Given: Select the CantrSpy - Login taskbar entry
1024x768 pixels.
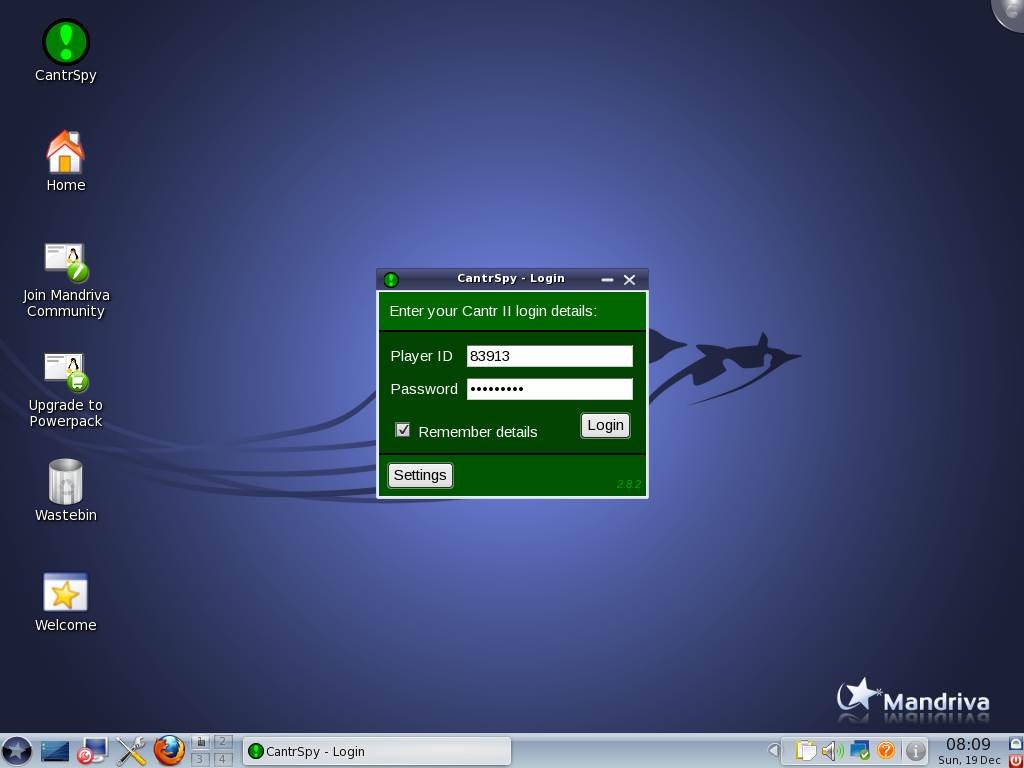Looking at the screenshot, I should pyautogui.click(x=377, y=751).
